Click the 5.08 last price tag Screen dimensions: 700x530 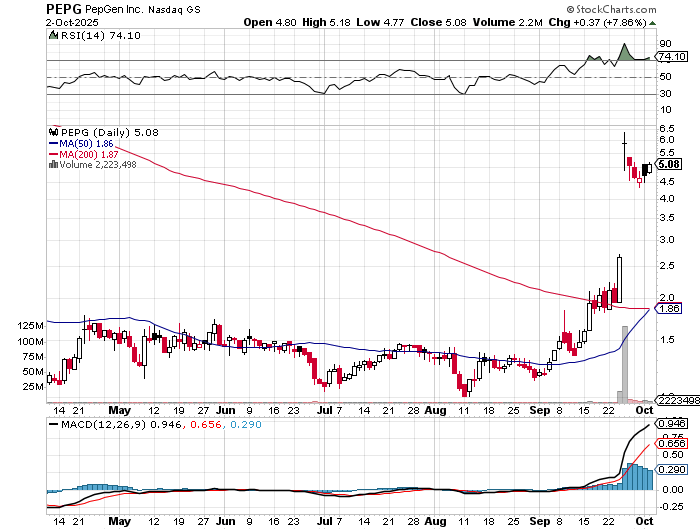pyautogui.click(x=669, y=164)
